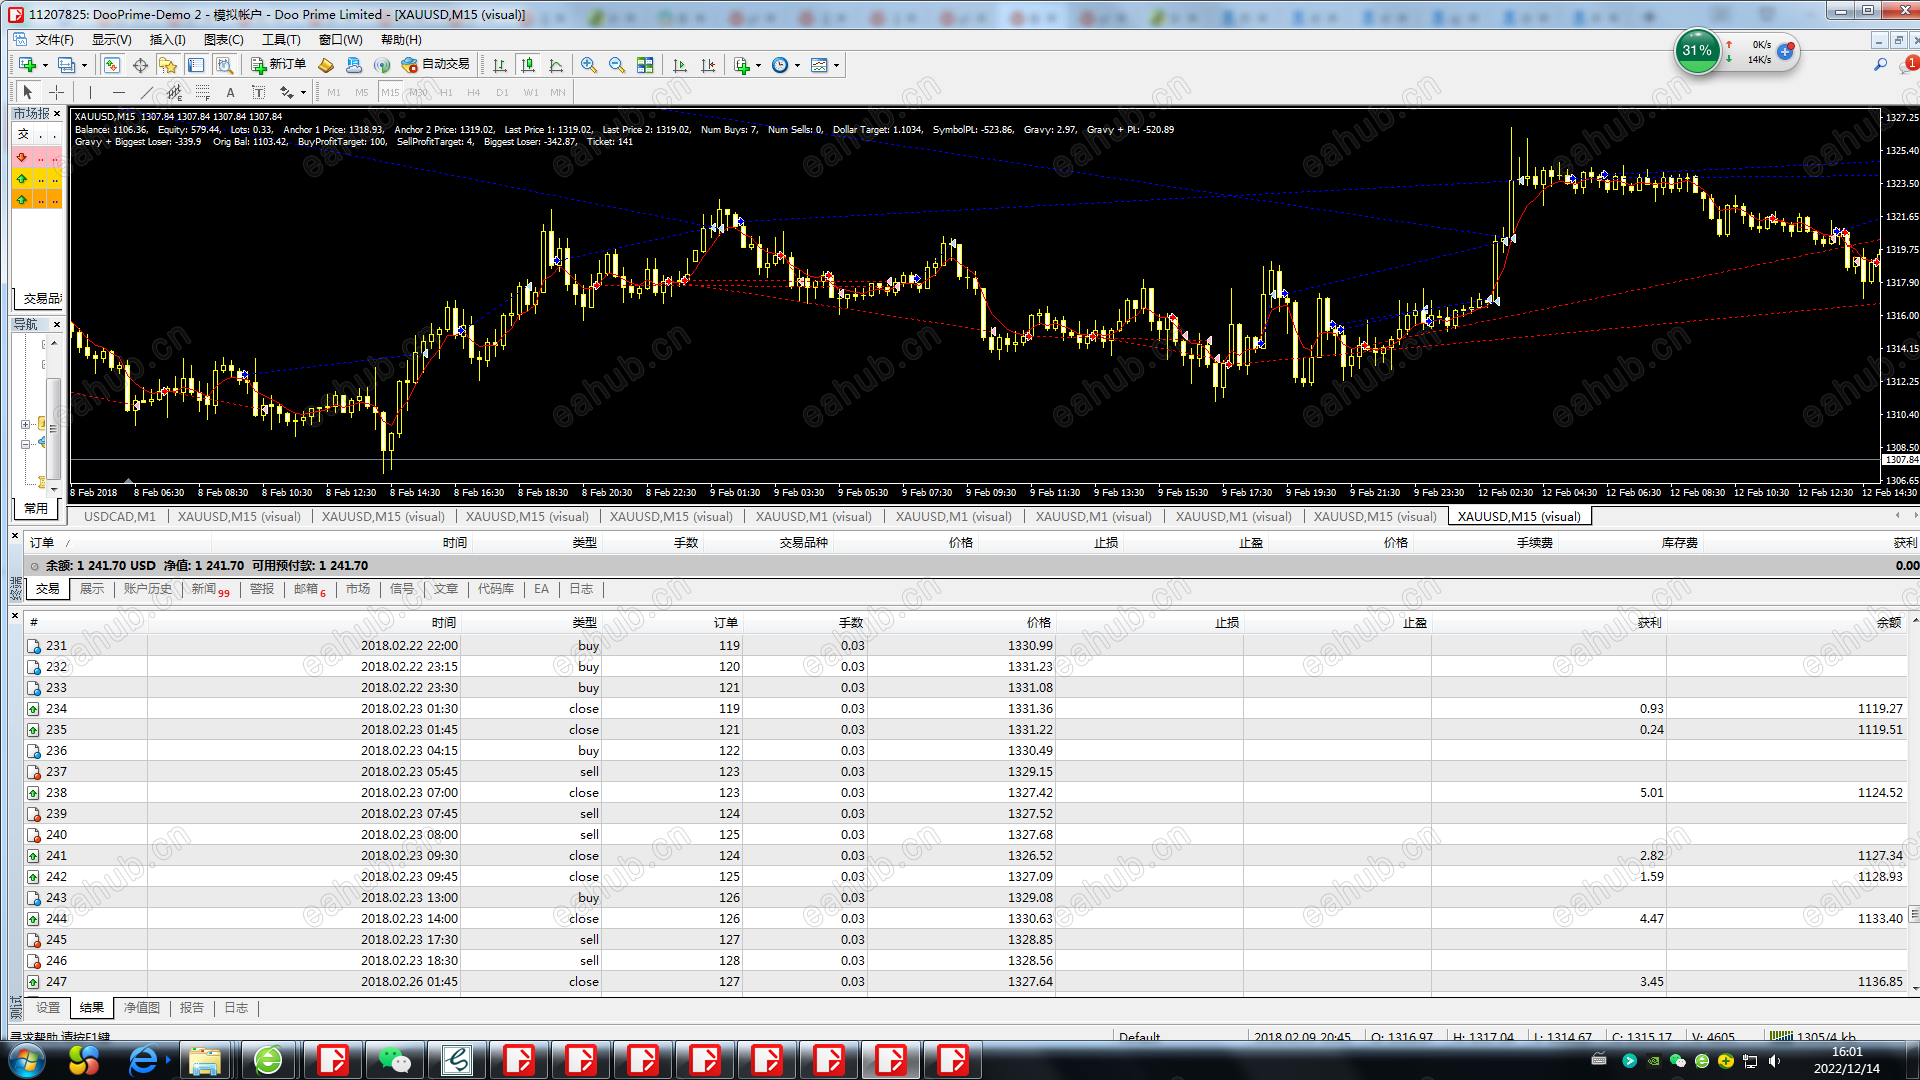Click the search magnifier icon
Screen dimensions: 1920x1080
click(1880, 65)
